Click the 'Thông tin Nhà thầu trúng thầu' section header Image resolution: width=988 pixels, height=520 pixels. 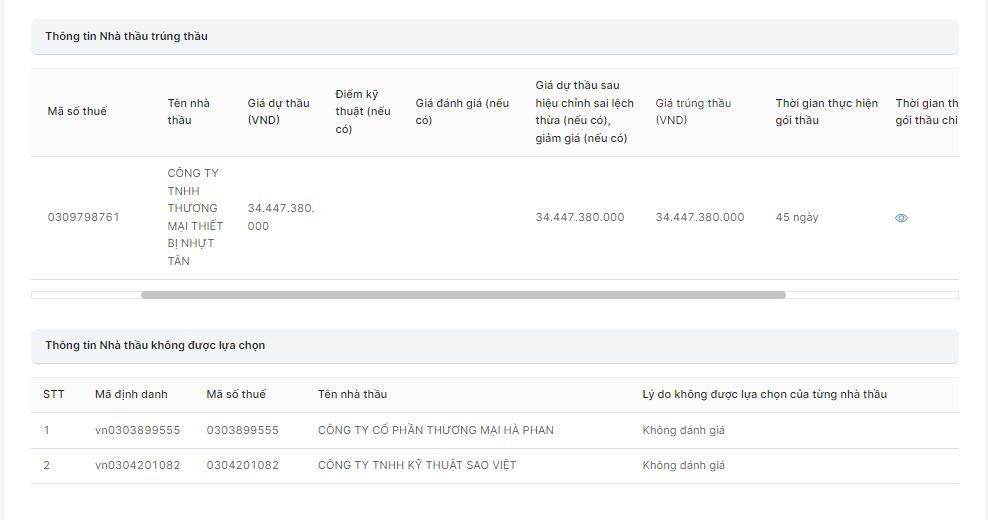pos(126,37)
